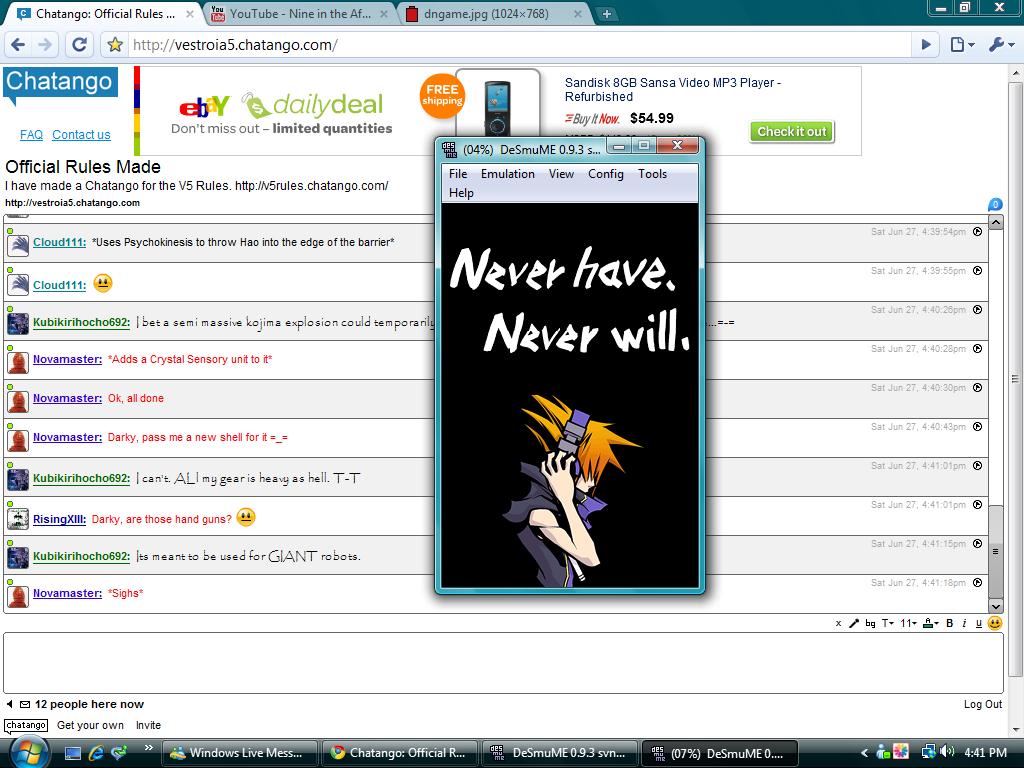The width and height of the screenshot is (1024, 768).
Task: Click the Go arrow beside address bar
Action: (926, 44)
